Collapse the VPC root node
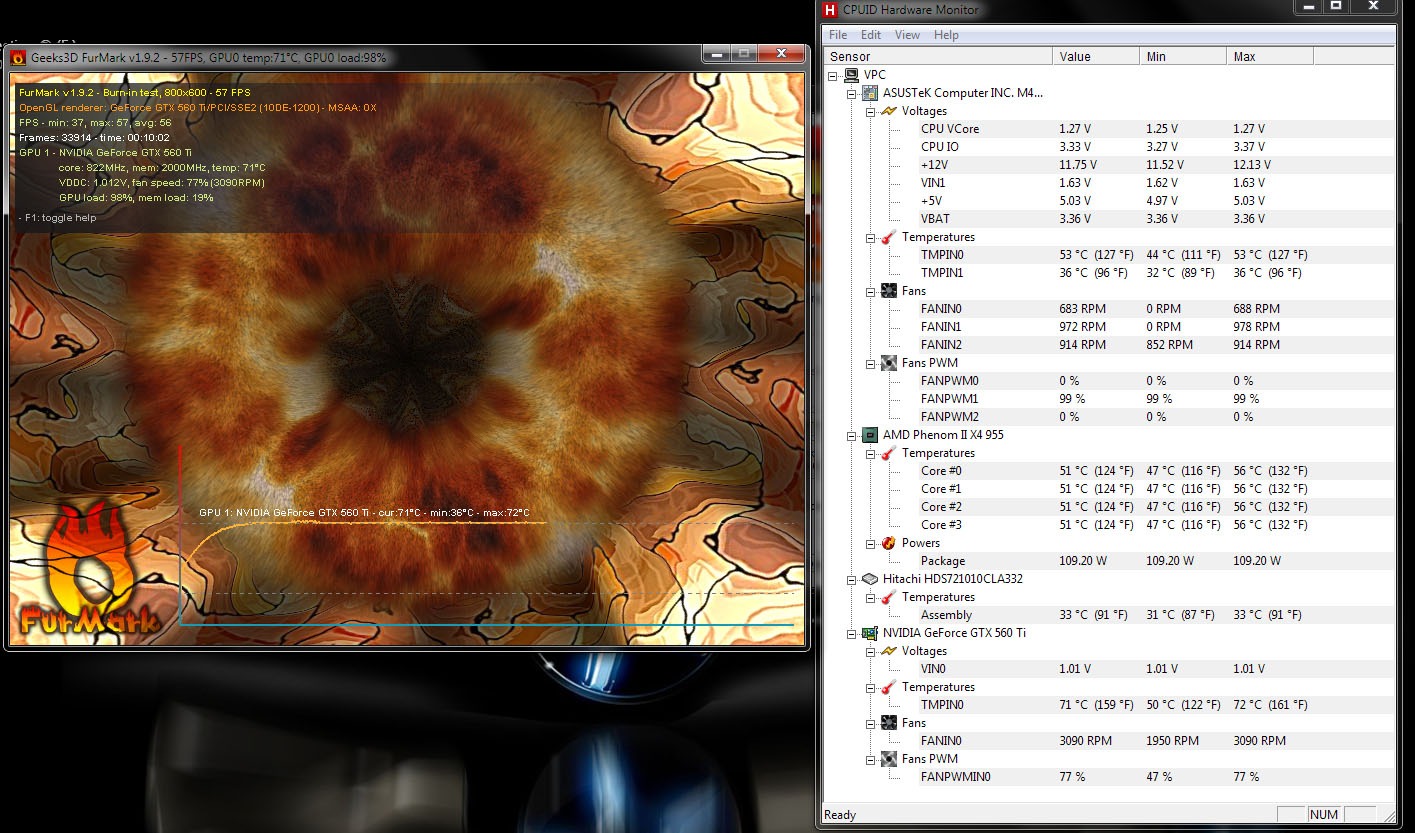 [x=834, y=75]
